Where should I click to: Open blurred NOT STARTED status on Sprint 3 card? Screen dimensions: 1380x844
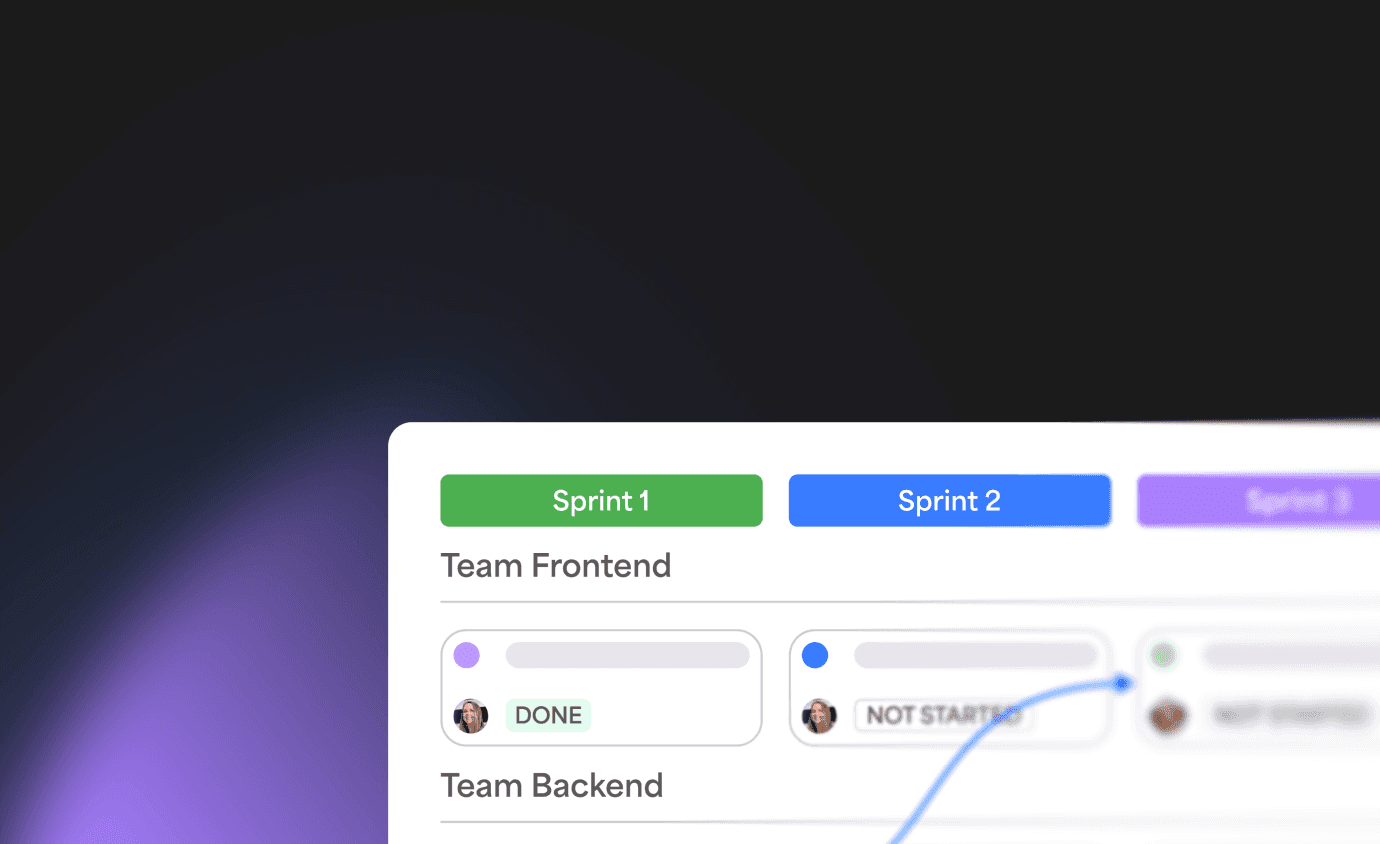[x=1290, y=715]
